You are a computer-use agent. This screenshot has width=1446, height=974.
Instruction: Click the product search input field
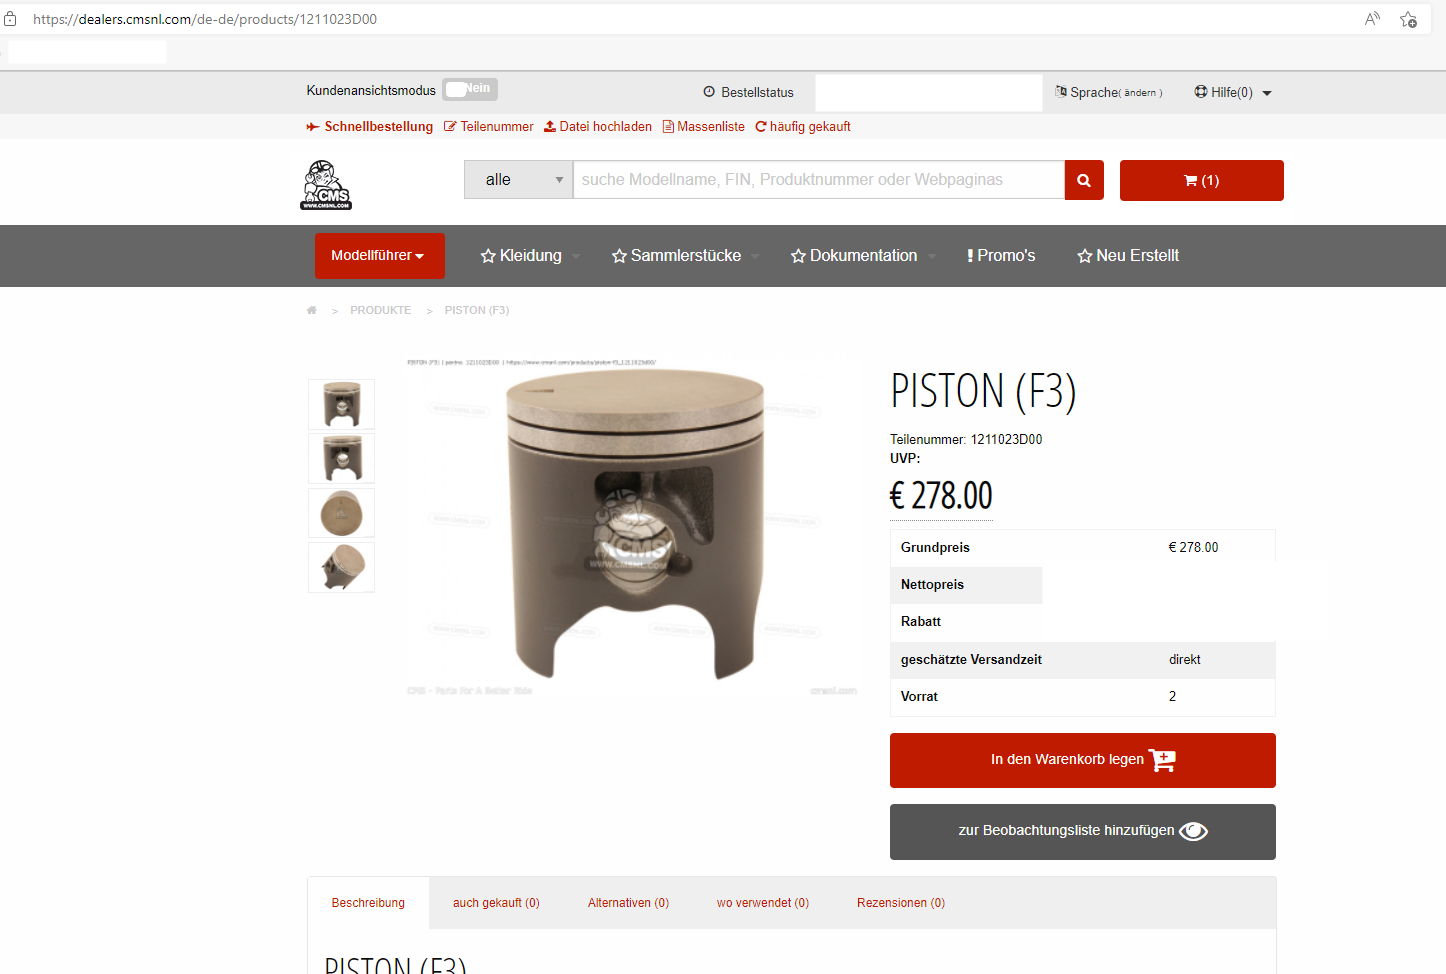click(818, 180)
